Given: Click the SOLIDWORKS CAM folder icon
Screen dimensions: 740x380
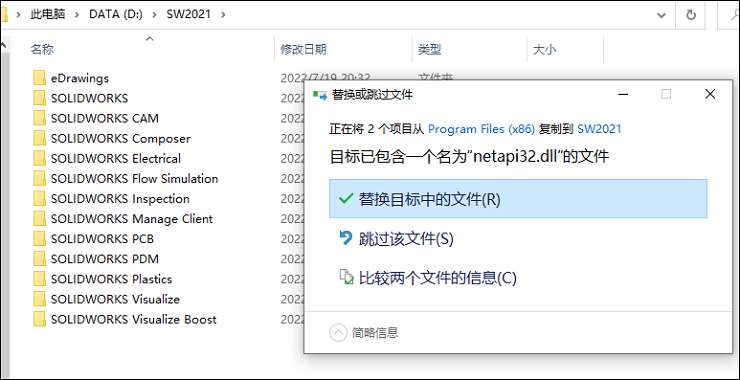Looking at the screenshot, I should click(x=39, y=118).
